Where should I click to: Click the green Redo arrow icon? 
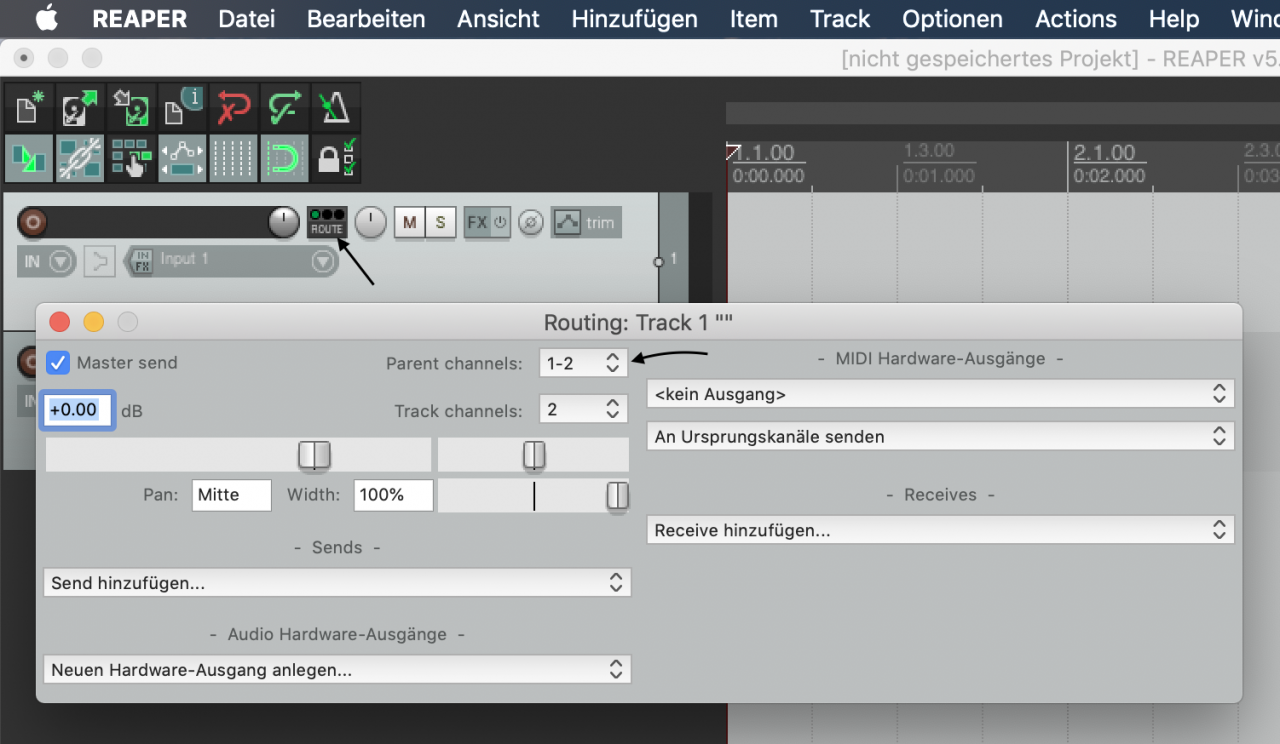284,108
